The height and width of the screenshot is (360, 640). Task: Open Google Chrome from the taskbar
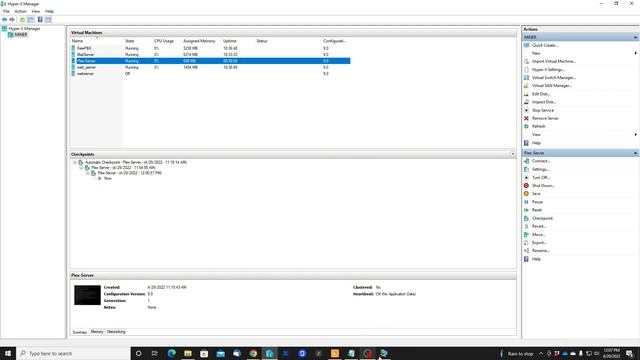[x=253, y=353]
